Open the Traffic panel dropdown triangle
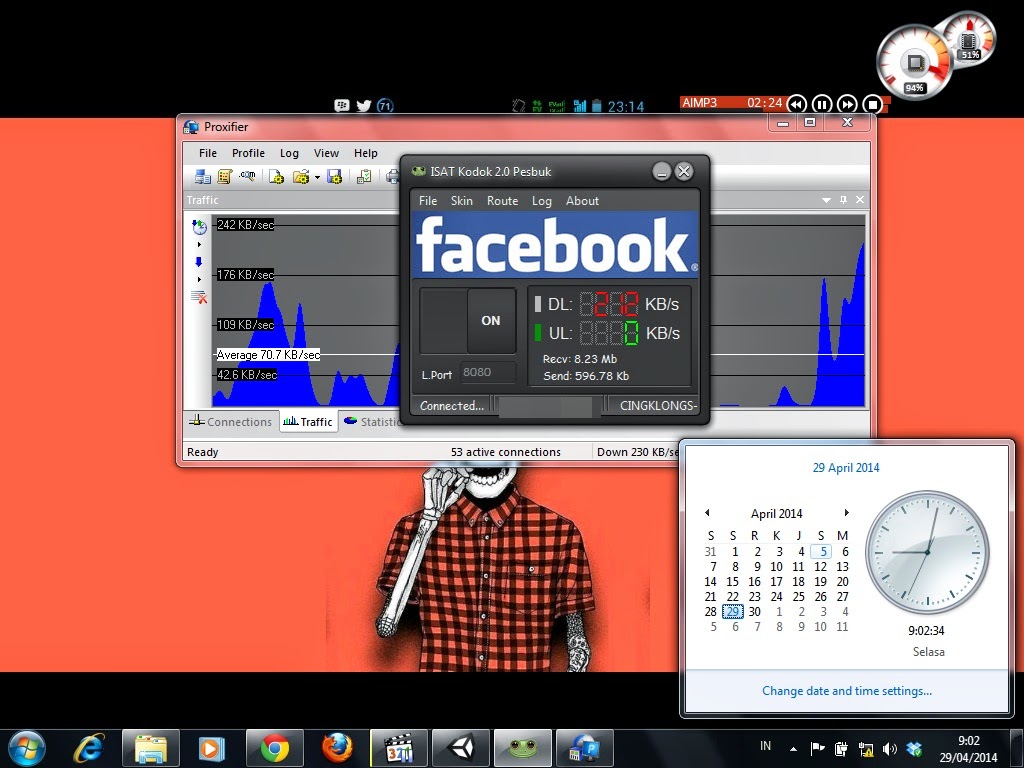Viewport: 1024px width, 768px height. (826, 200)
